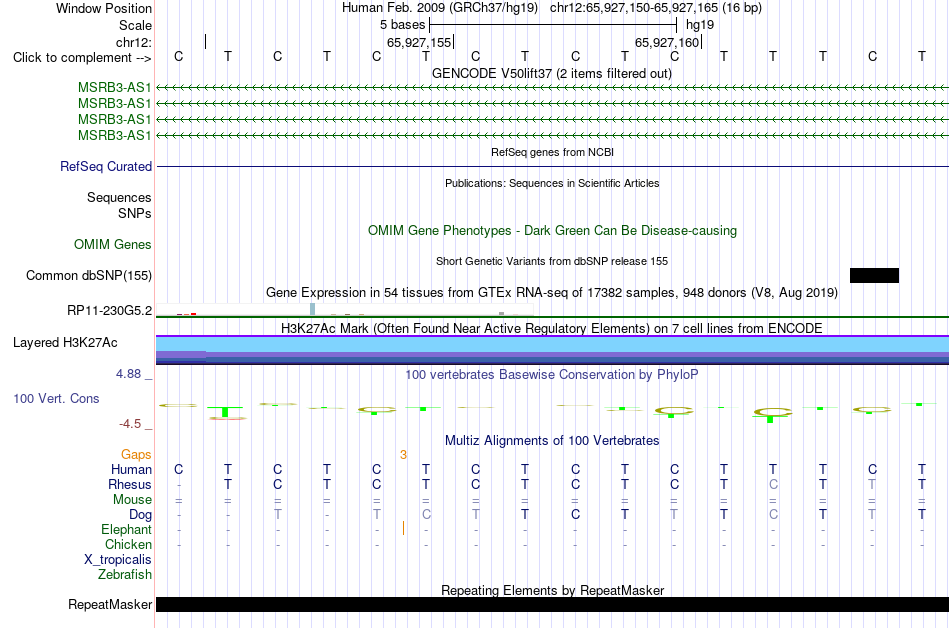Open '100 vertebrates Basewise Conservation by PhyloP' title
This screenshot has width=950, height=628.
pos(552,374)
